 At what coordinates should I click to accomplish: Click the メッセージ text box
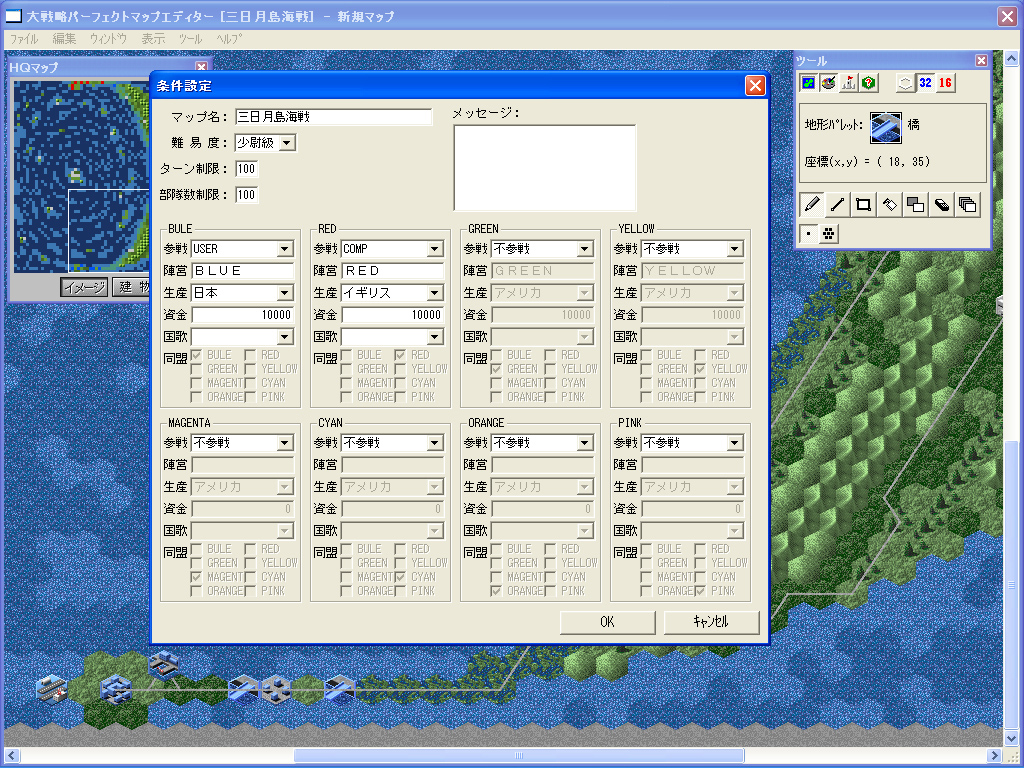[545, 168]
